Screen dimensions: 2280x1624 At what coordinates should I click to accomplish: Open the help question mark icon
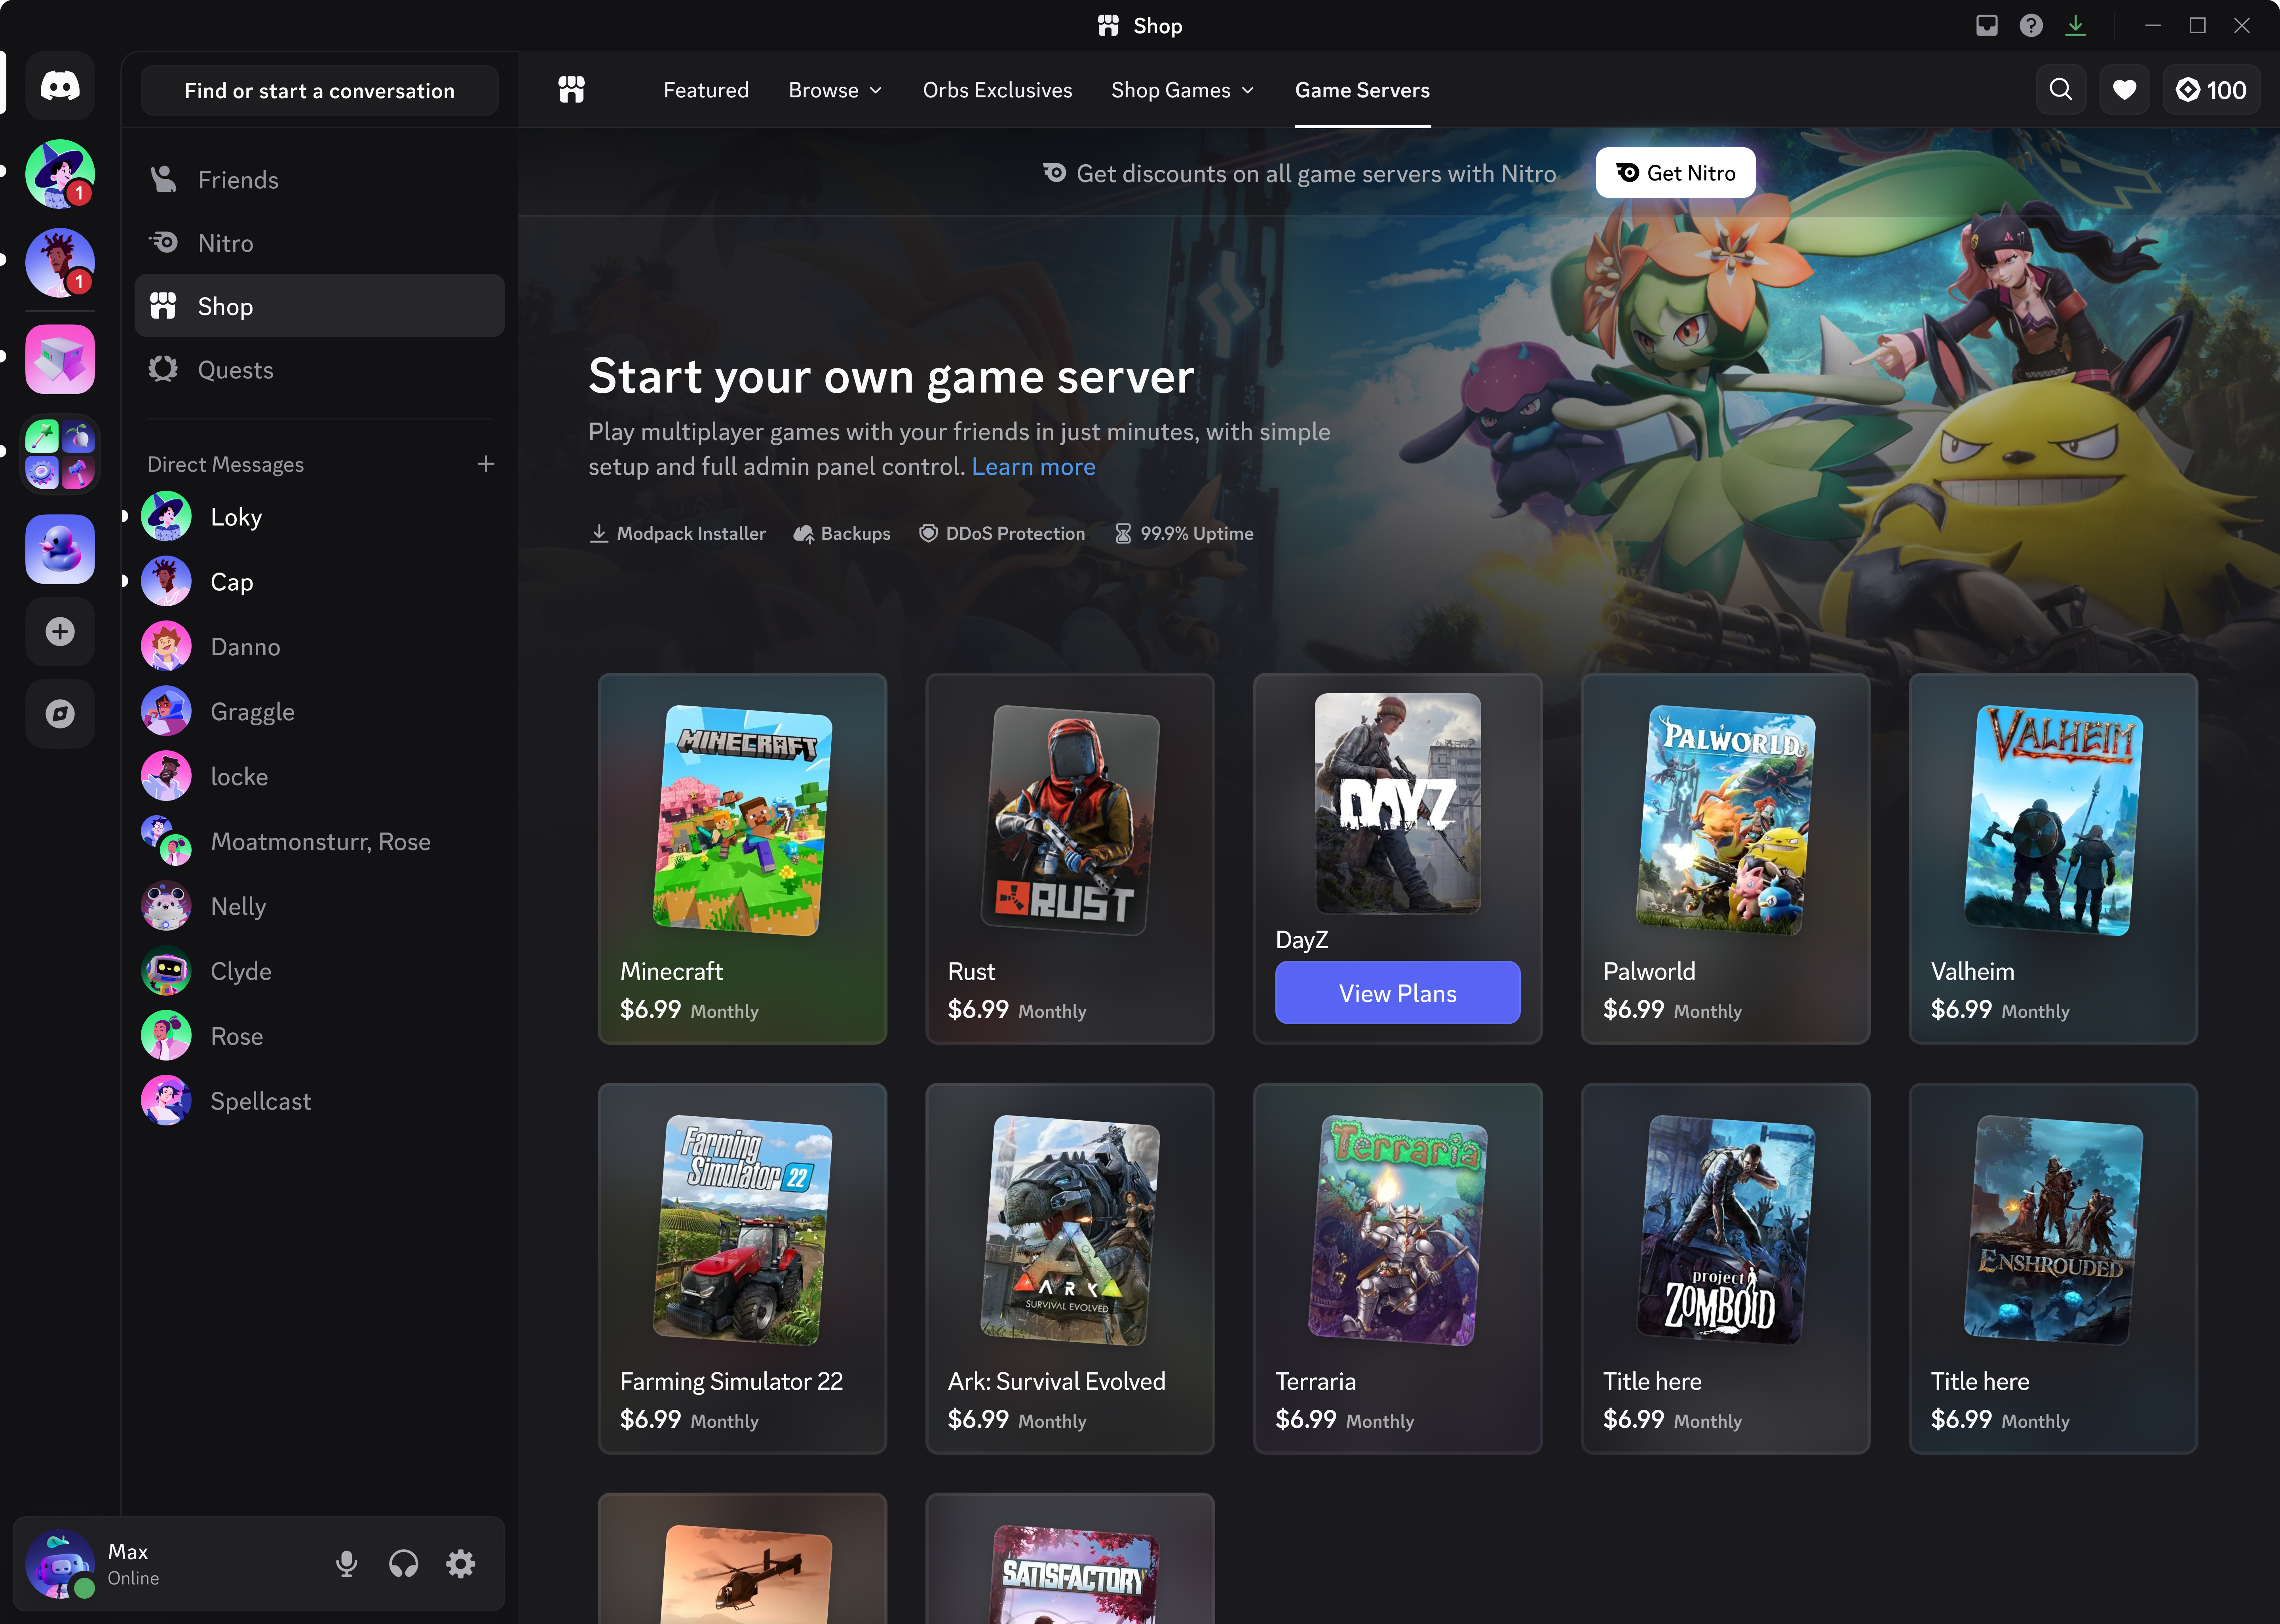pos(2031,26)
